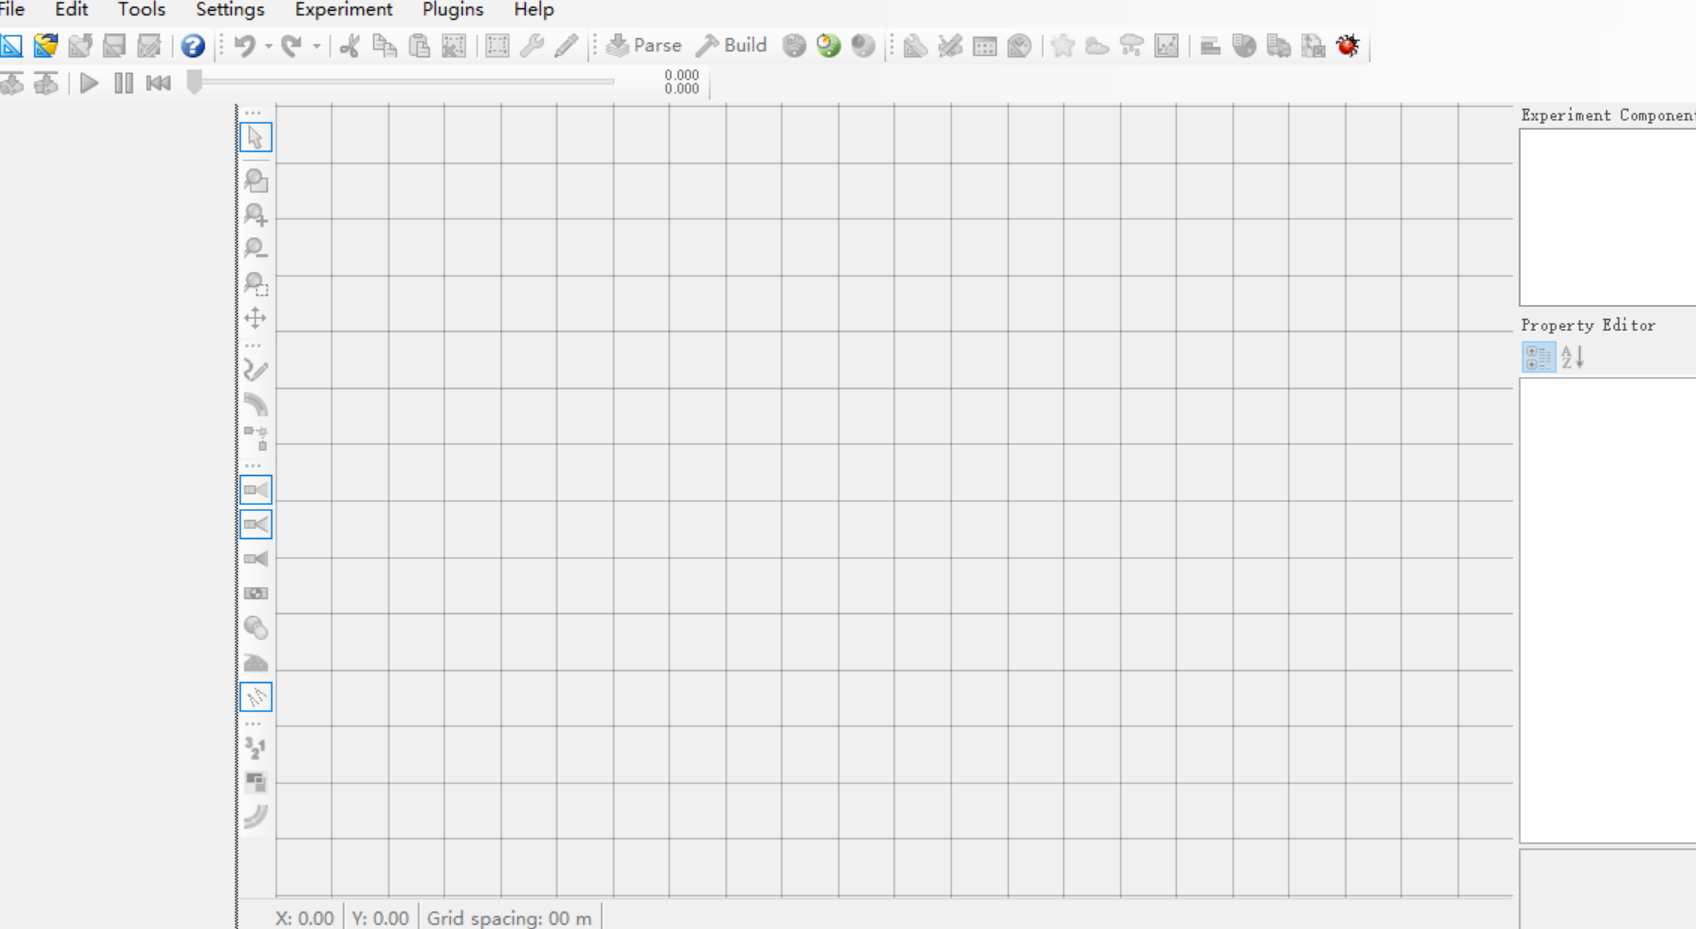Open the Edit menu

pos(71,10)
